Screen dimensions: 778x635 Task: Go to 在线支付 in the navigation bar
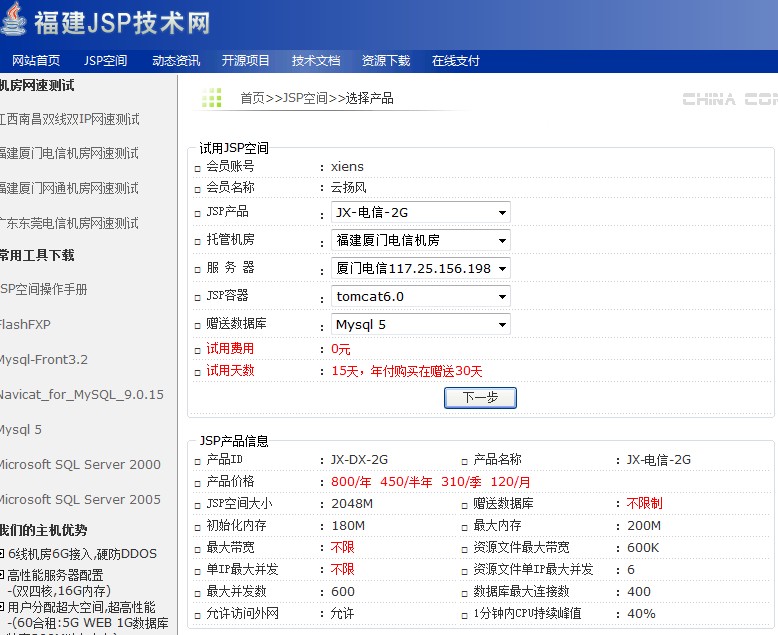[x=456, y=61]
